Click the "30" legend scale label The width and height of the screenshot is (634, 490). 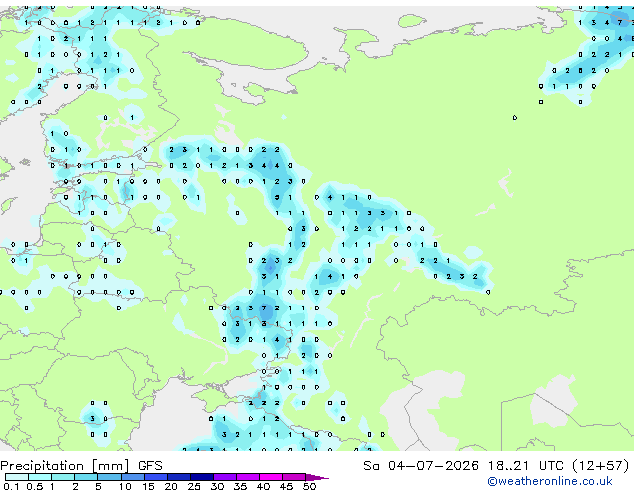(218, 486)
